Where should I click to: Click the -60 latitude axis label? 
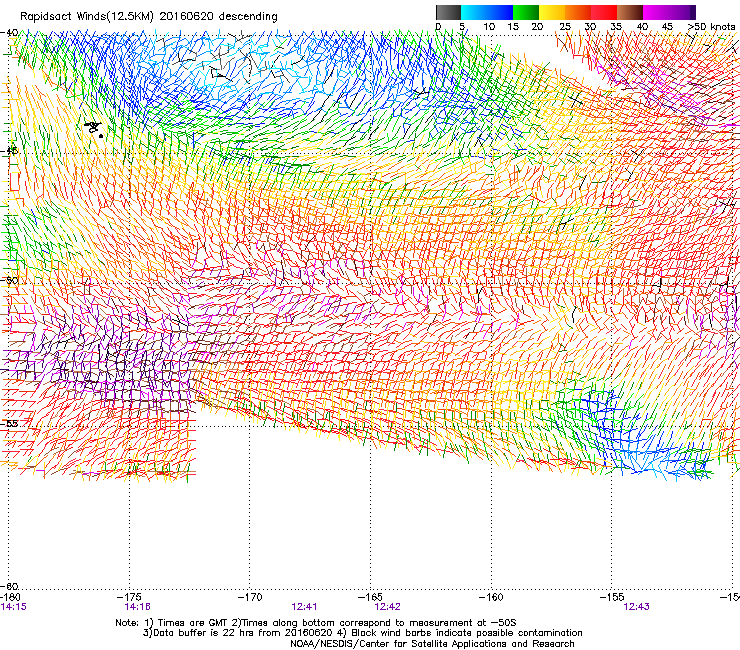[9, 586]
